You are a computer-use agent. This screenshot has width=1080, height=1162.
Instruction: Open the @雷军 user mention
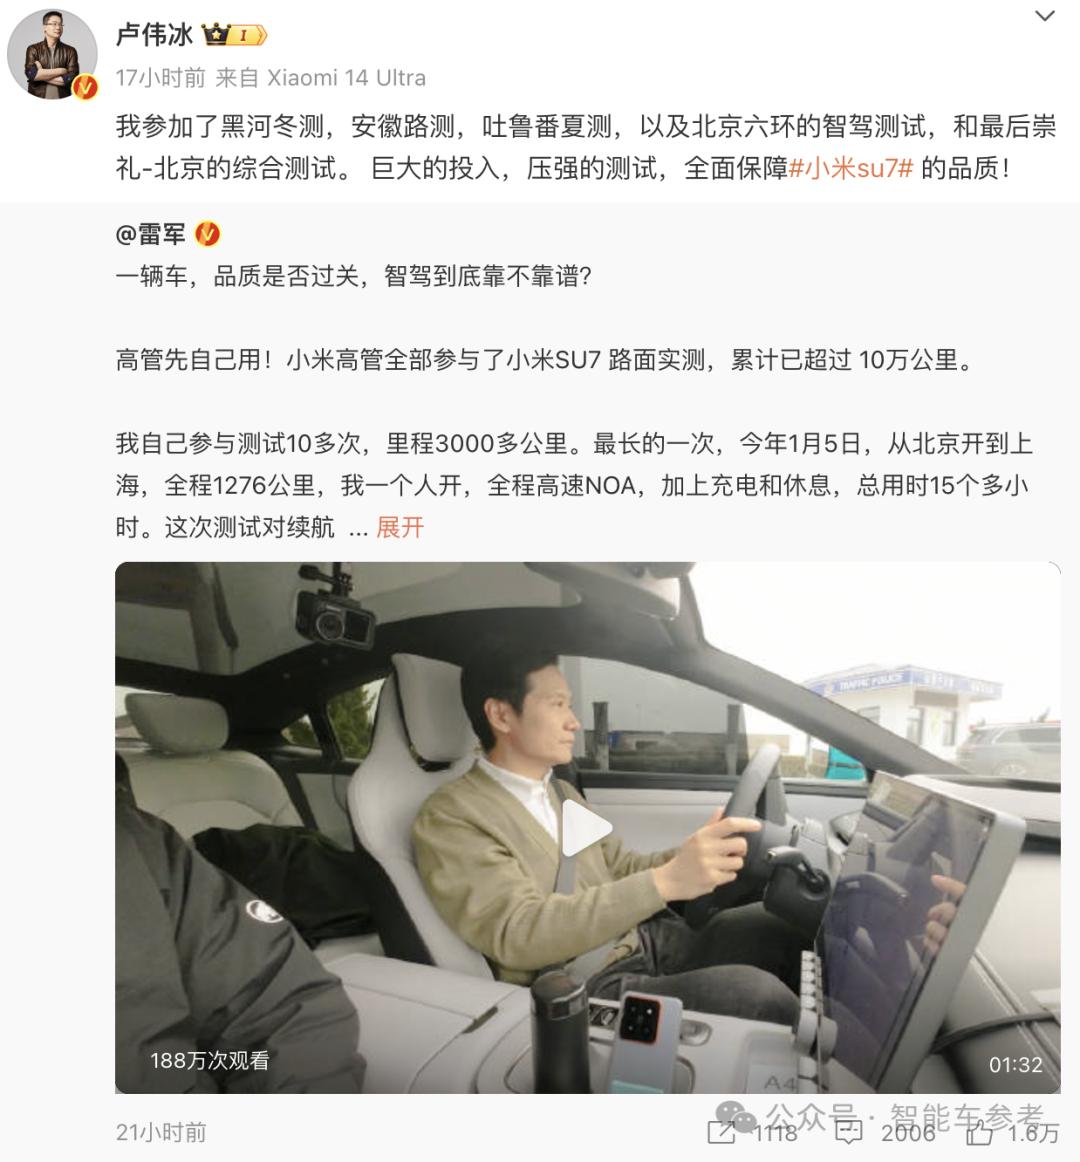150,234
